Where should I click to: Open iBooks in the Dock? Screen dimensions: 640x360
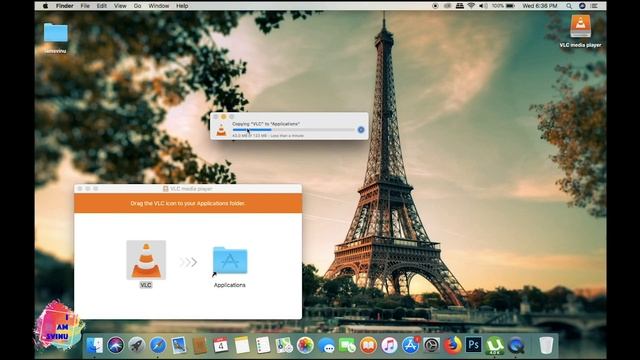(x=369, y=345)
